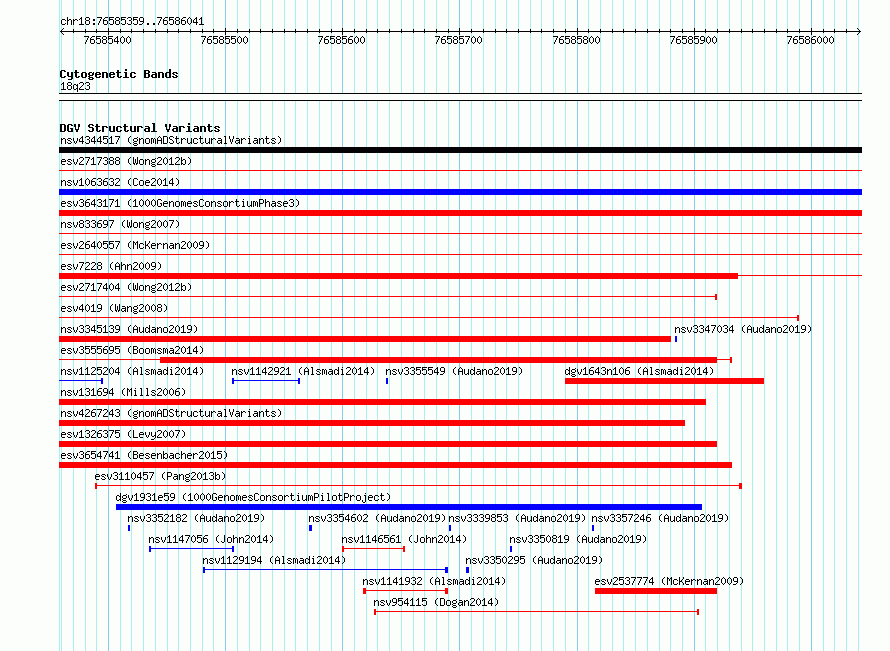Select the blue nsv1147056 variant bar
Viewport: 890px width, 651px height.
192,549
